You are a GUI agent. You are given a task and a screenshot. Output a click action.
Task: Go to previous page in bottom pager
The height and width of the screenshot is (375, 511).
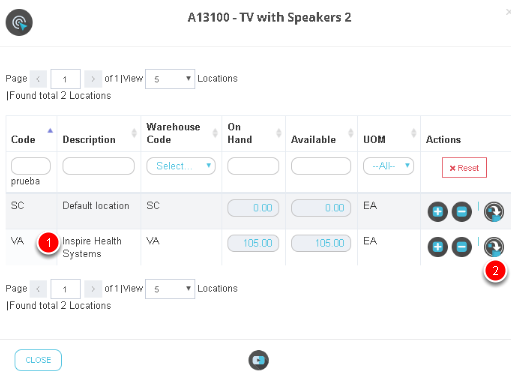tap(38, 289)
